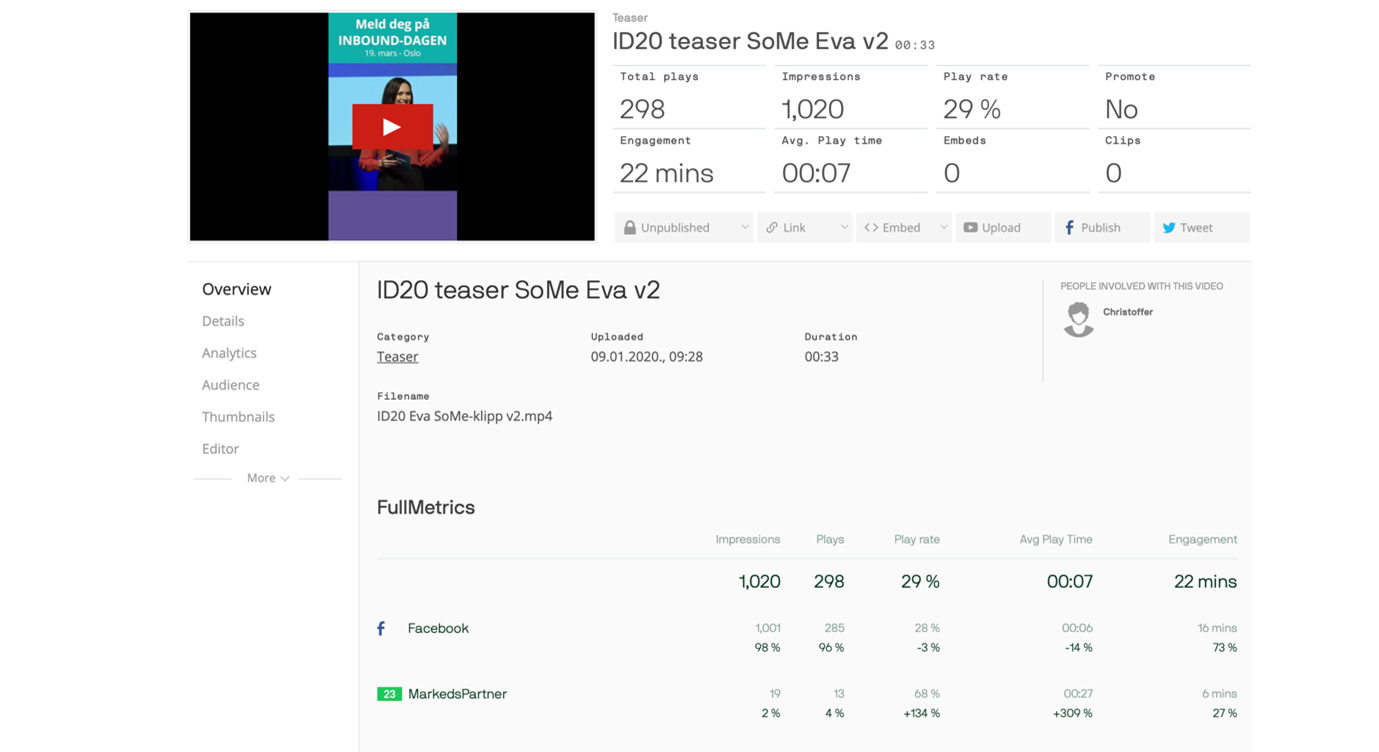1379x752 pixels.
Task: Click the YouTube Upload button
Action: (x=1003, y=228)
